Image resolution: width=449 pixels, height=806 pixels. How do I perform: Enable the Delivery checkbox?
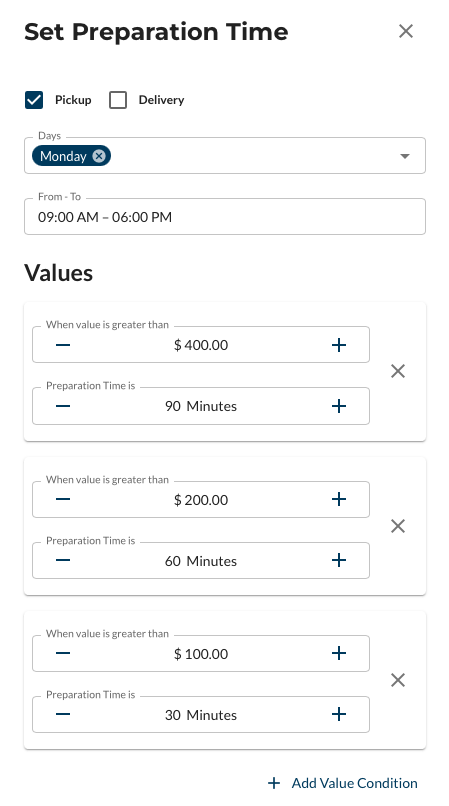tap(118, 100)
